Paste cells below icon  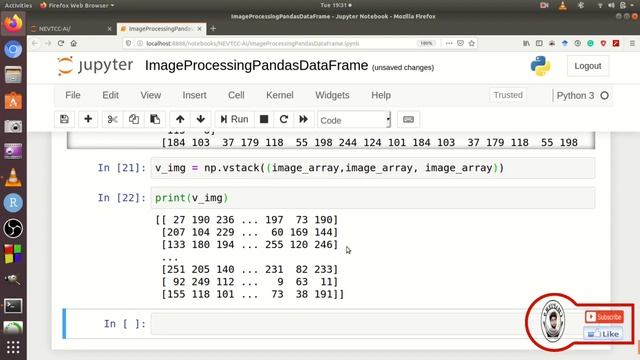click(155, 119)
